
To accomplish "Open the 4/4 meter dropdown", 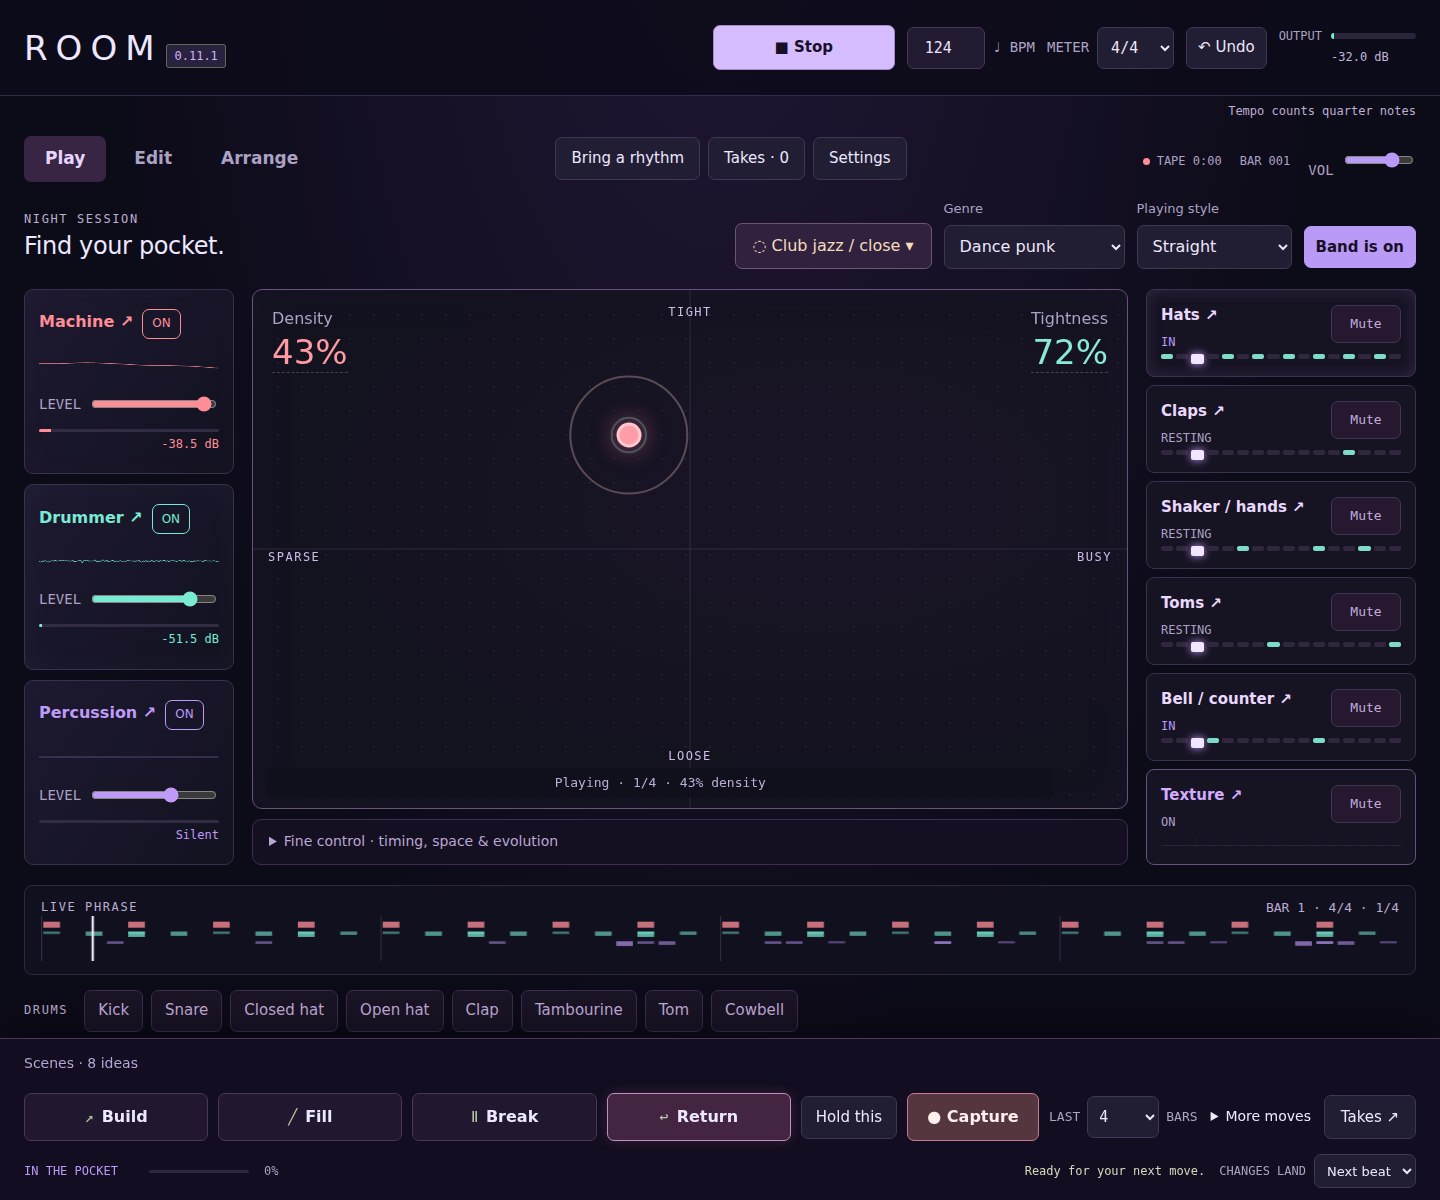I will (1135, 47).
